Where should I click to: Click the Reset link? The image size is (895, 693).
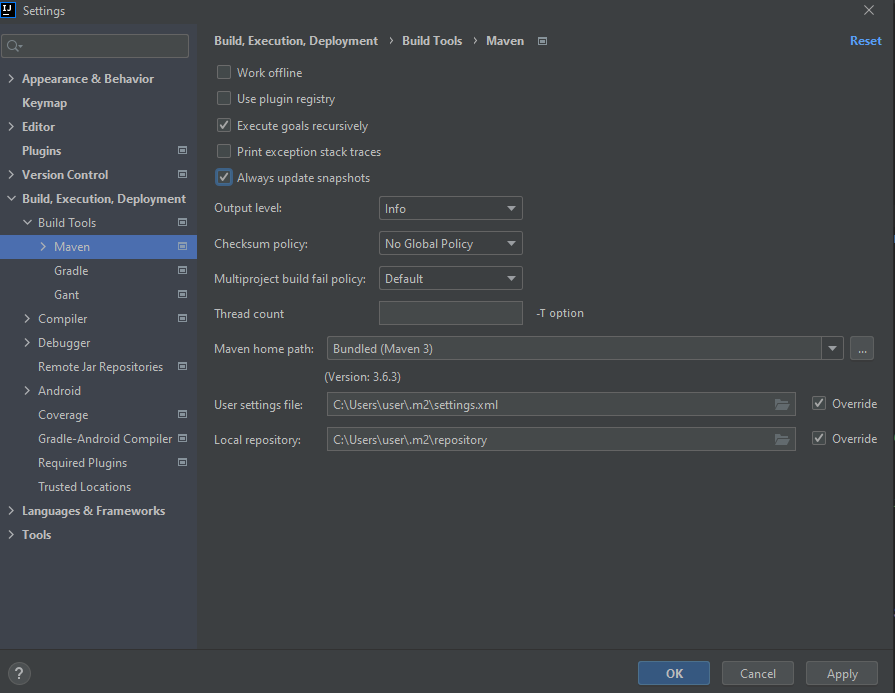(865, 40)
